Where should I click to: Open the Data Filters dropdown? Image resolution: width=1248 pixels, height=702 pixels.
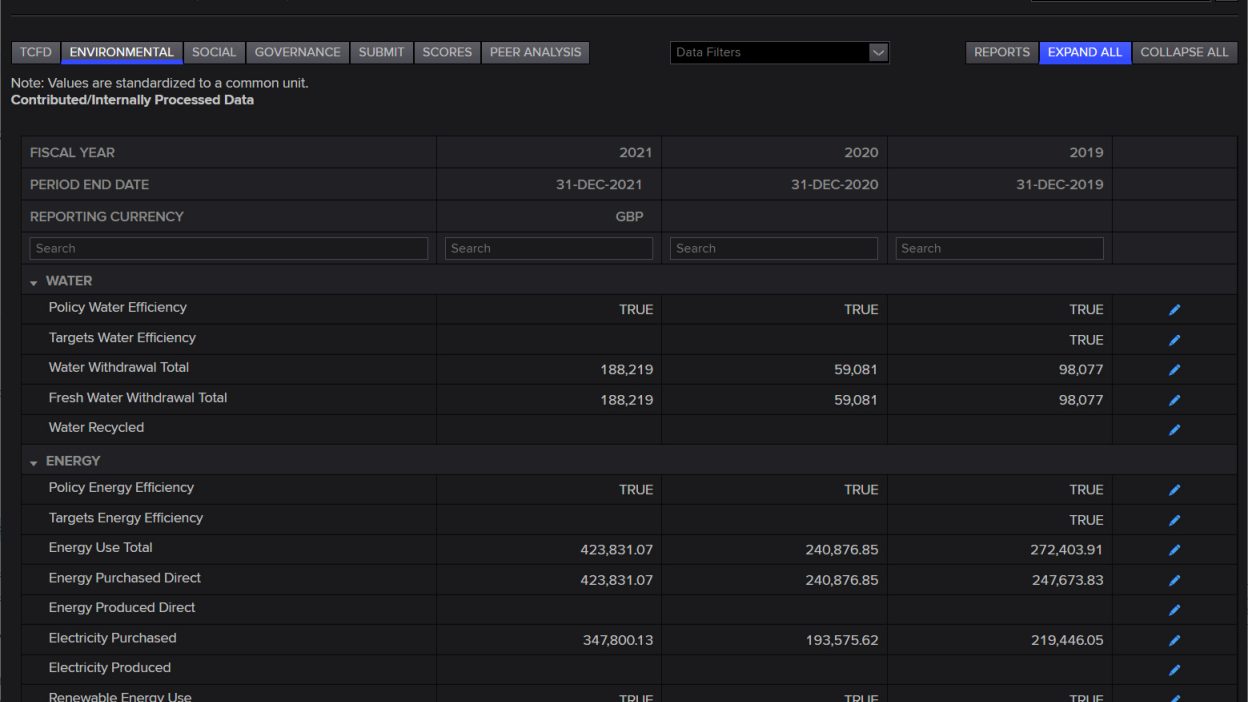[x=778, y=52]
